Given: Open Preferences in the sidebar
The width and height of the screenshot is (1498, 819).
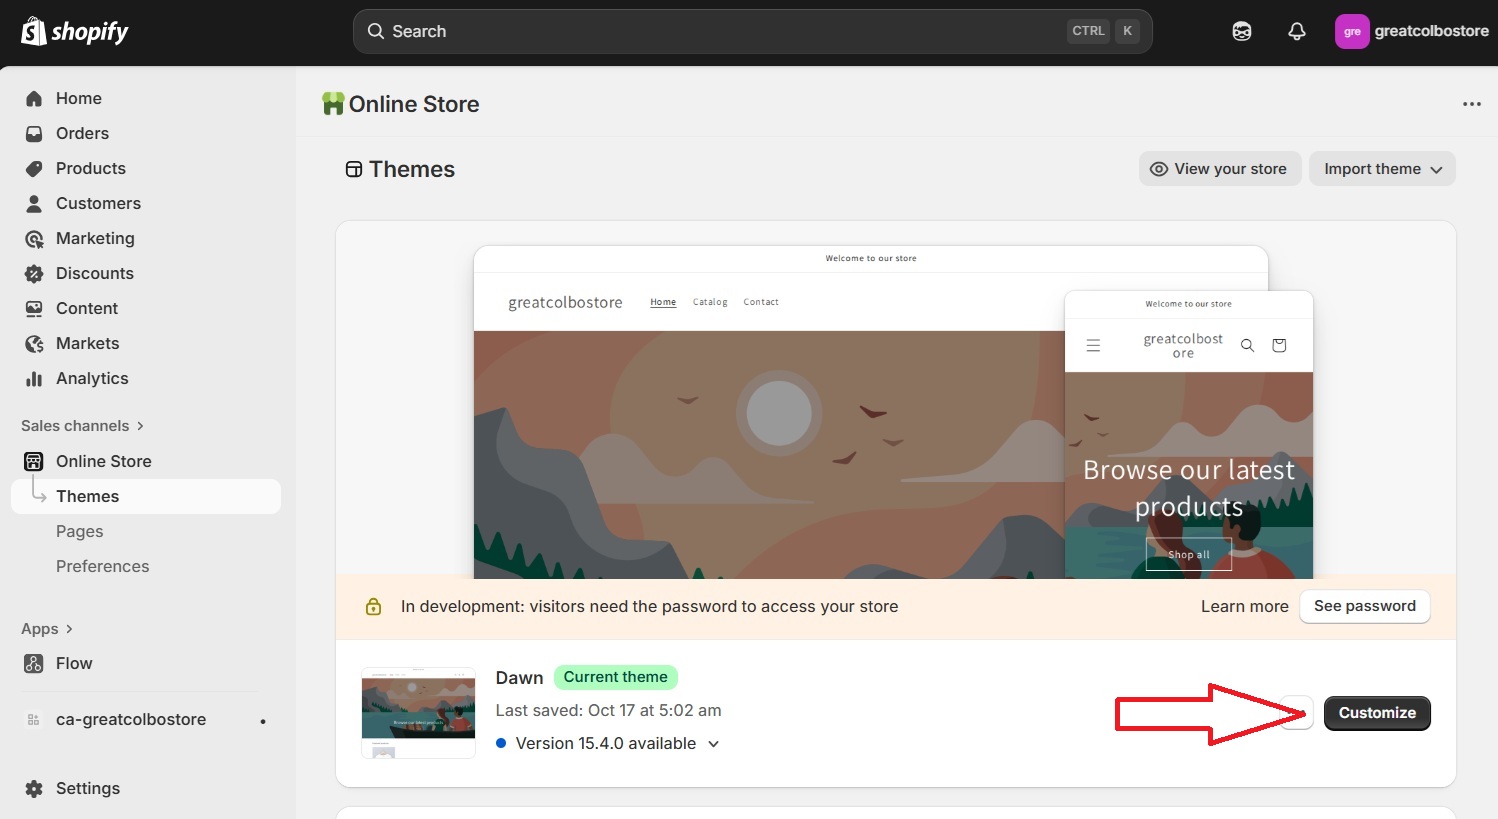Looking at the screenshot, I should [x=102, y=567].
